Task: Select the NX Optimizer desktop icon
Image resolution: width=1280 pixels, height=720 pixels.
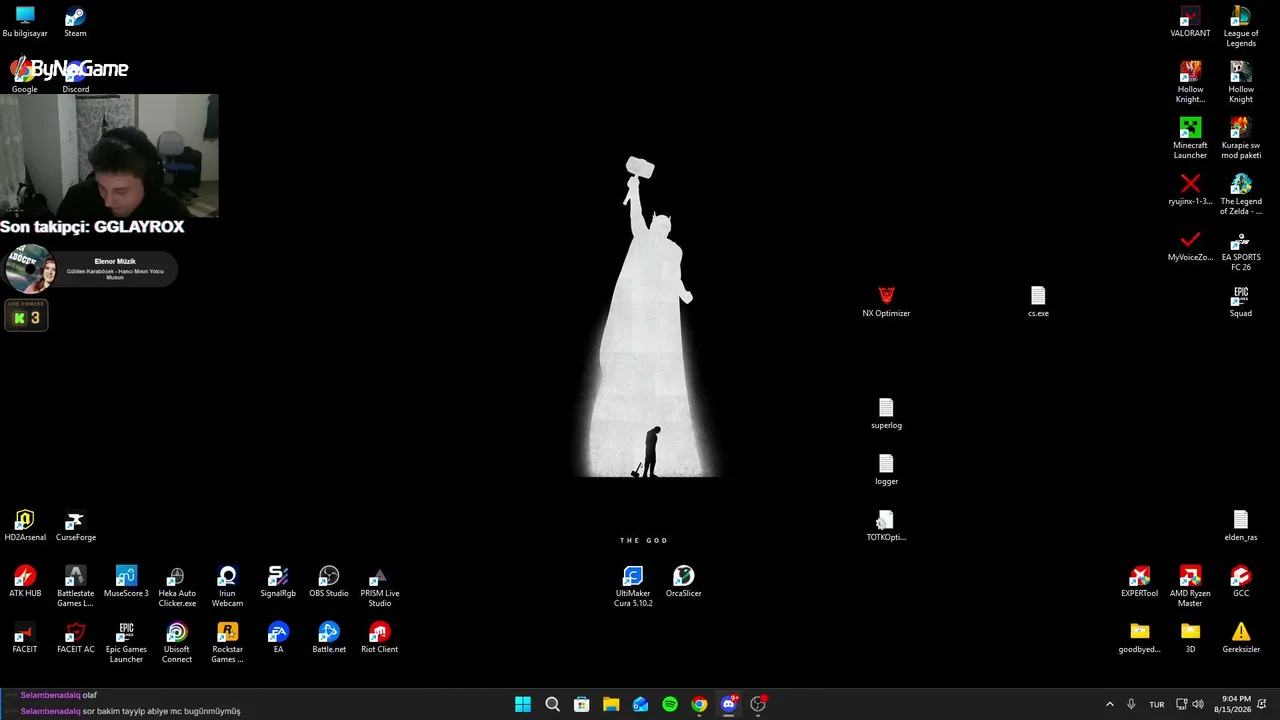Action: [886, 302]
